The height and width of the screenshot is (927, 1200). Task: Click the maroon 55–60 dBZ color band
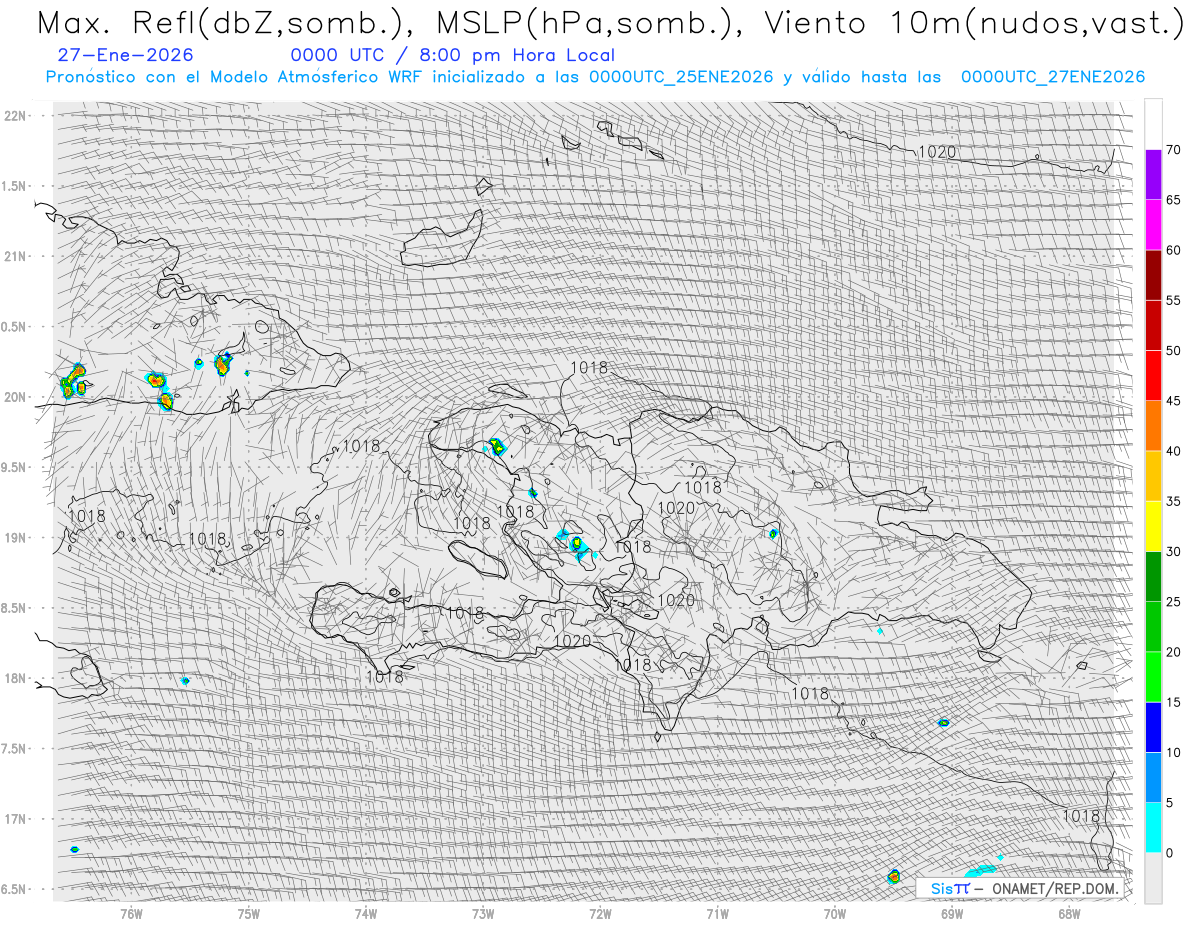(x=1153, y=275)
